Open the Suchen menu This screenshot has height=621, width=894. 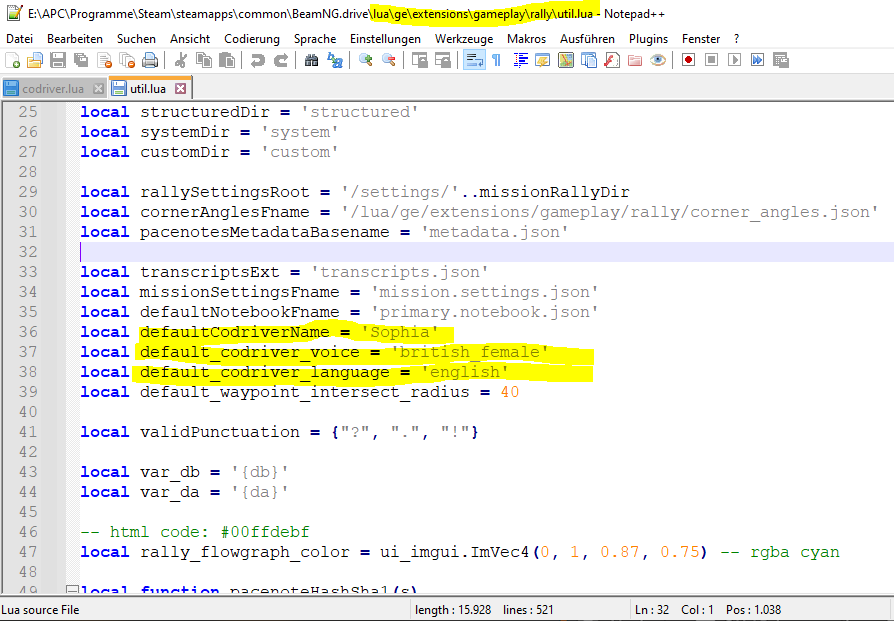[x=136, y=39]
